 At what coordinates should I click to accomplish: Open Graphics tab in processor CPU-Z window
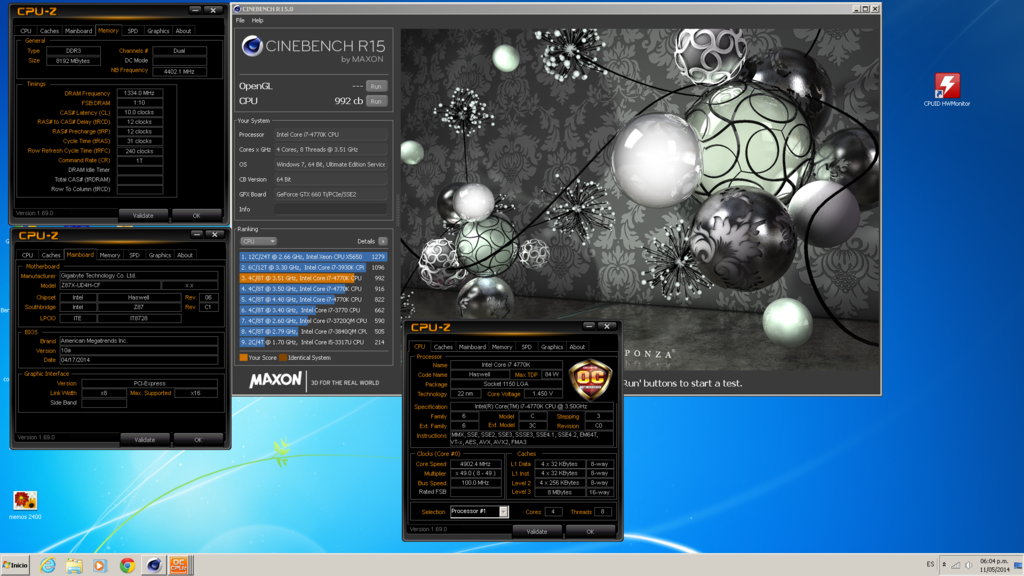(x=552, y=347)
